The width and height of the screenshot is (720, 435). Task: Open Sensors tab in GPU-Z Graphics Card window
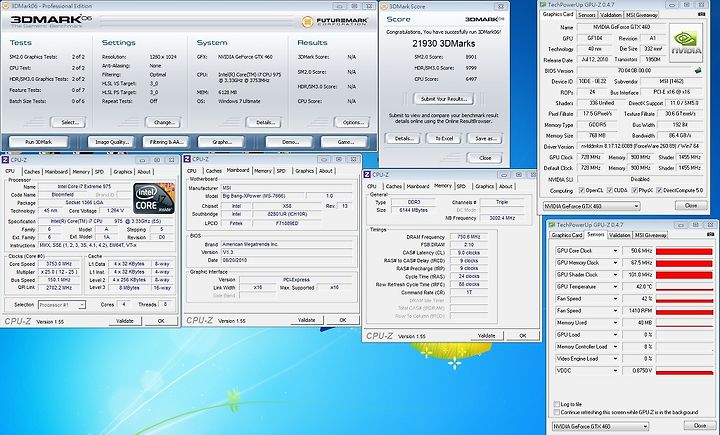click(x=587, y=15)
